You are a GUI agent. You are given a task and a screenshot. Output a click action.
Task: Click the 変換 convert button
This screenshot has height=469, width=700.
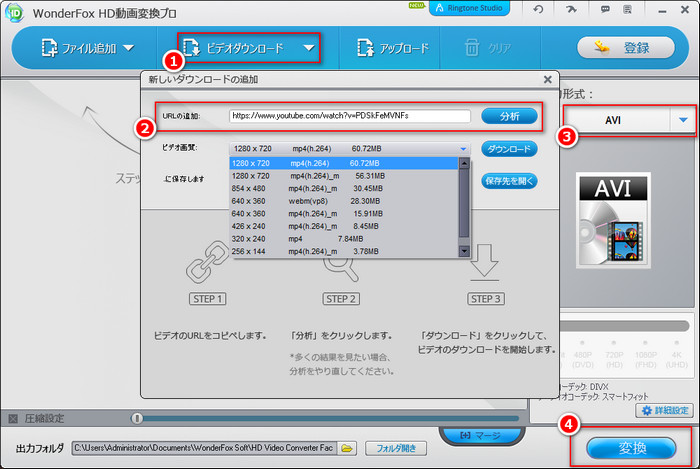629,446
